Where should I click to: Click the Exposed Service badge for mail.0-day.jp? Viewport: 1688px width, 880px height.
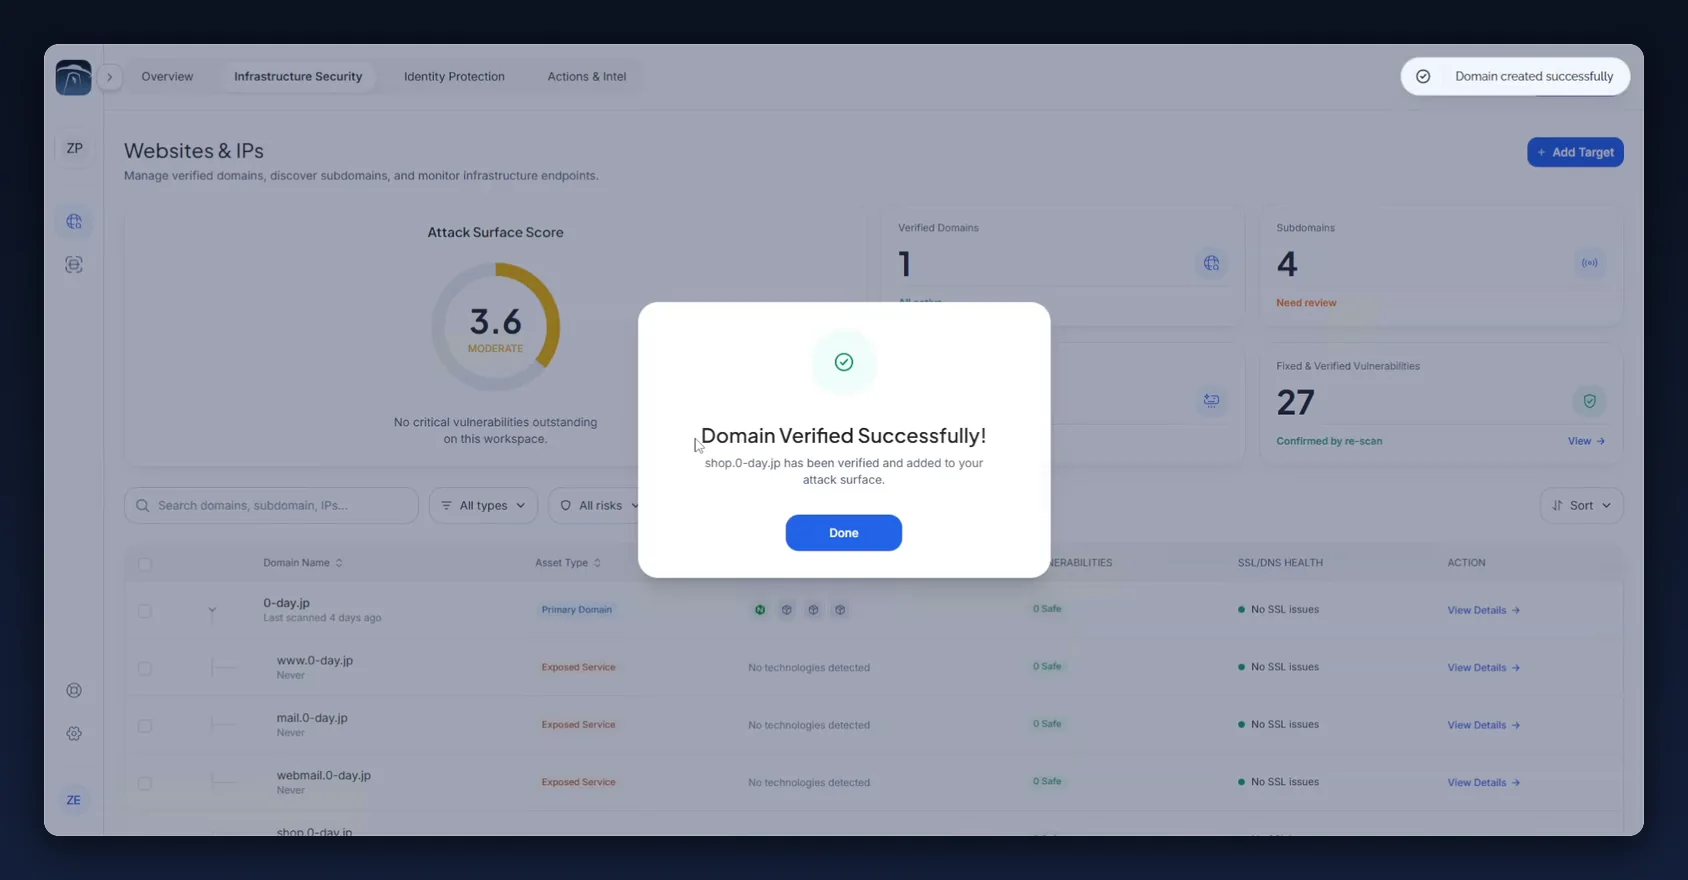pos(578,724)
